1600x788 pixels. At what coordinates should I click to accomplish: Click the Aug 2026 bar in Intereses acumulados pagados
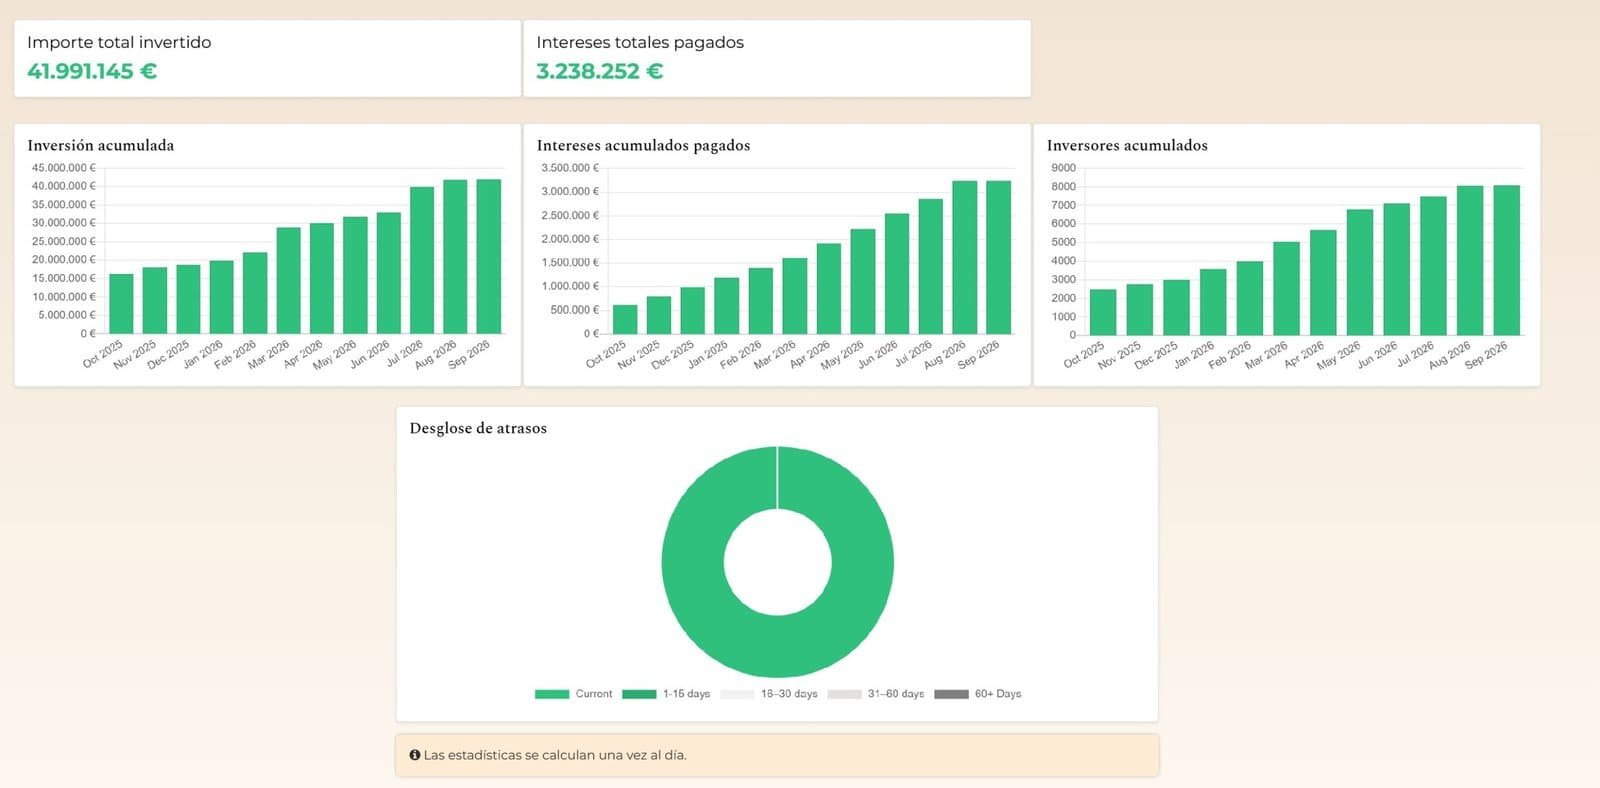click(x=965, y=257)
